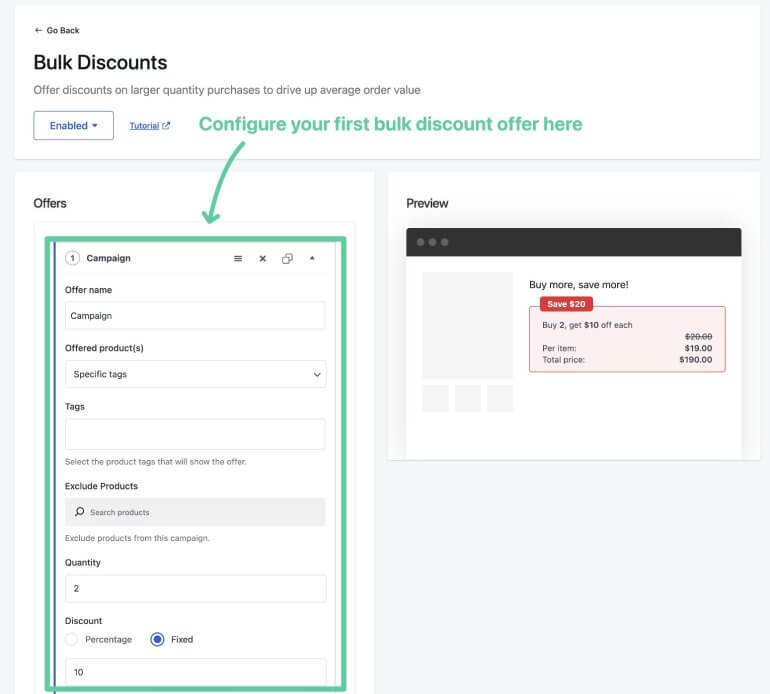The width and height of the screenshot is (770, 694).
Task: Click the Tags input box
Action: point(195,434)
